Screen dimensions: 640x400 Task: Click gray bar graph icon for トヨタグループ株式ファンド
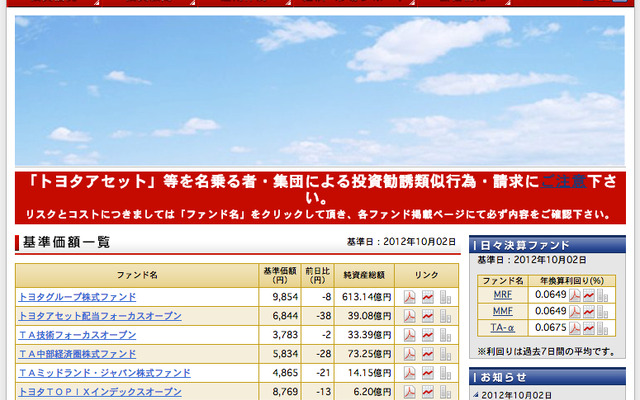[445, 297]
